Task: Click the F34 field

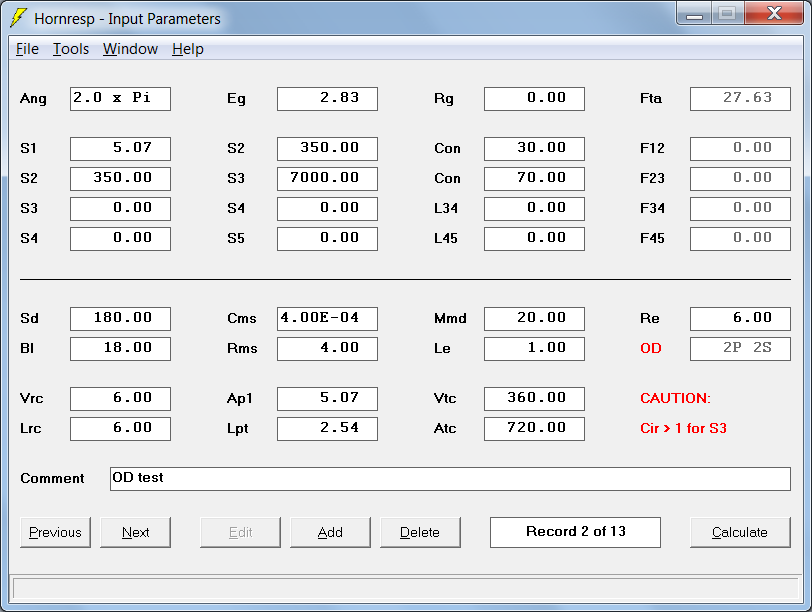Action: (x=741, y=209)
